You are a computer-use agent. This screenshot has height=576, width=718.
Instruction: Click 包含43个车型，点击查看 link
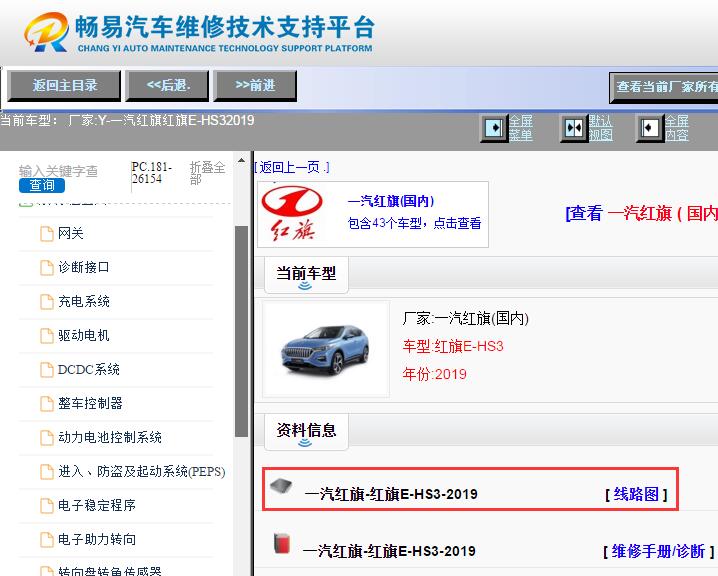(414, 223)
